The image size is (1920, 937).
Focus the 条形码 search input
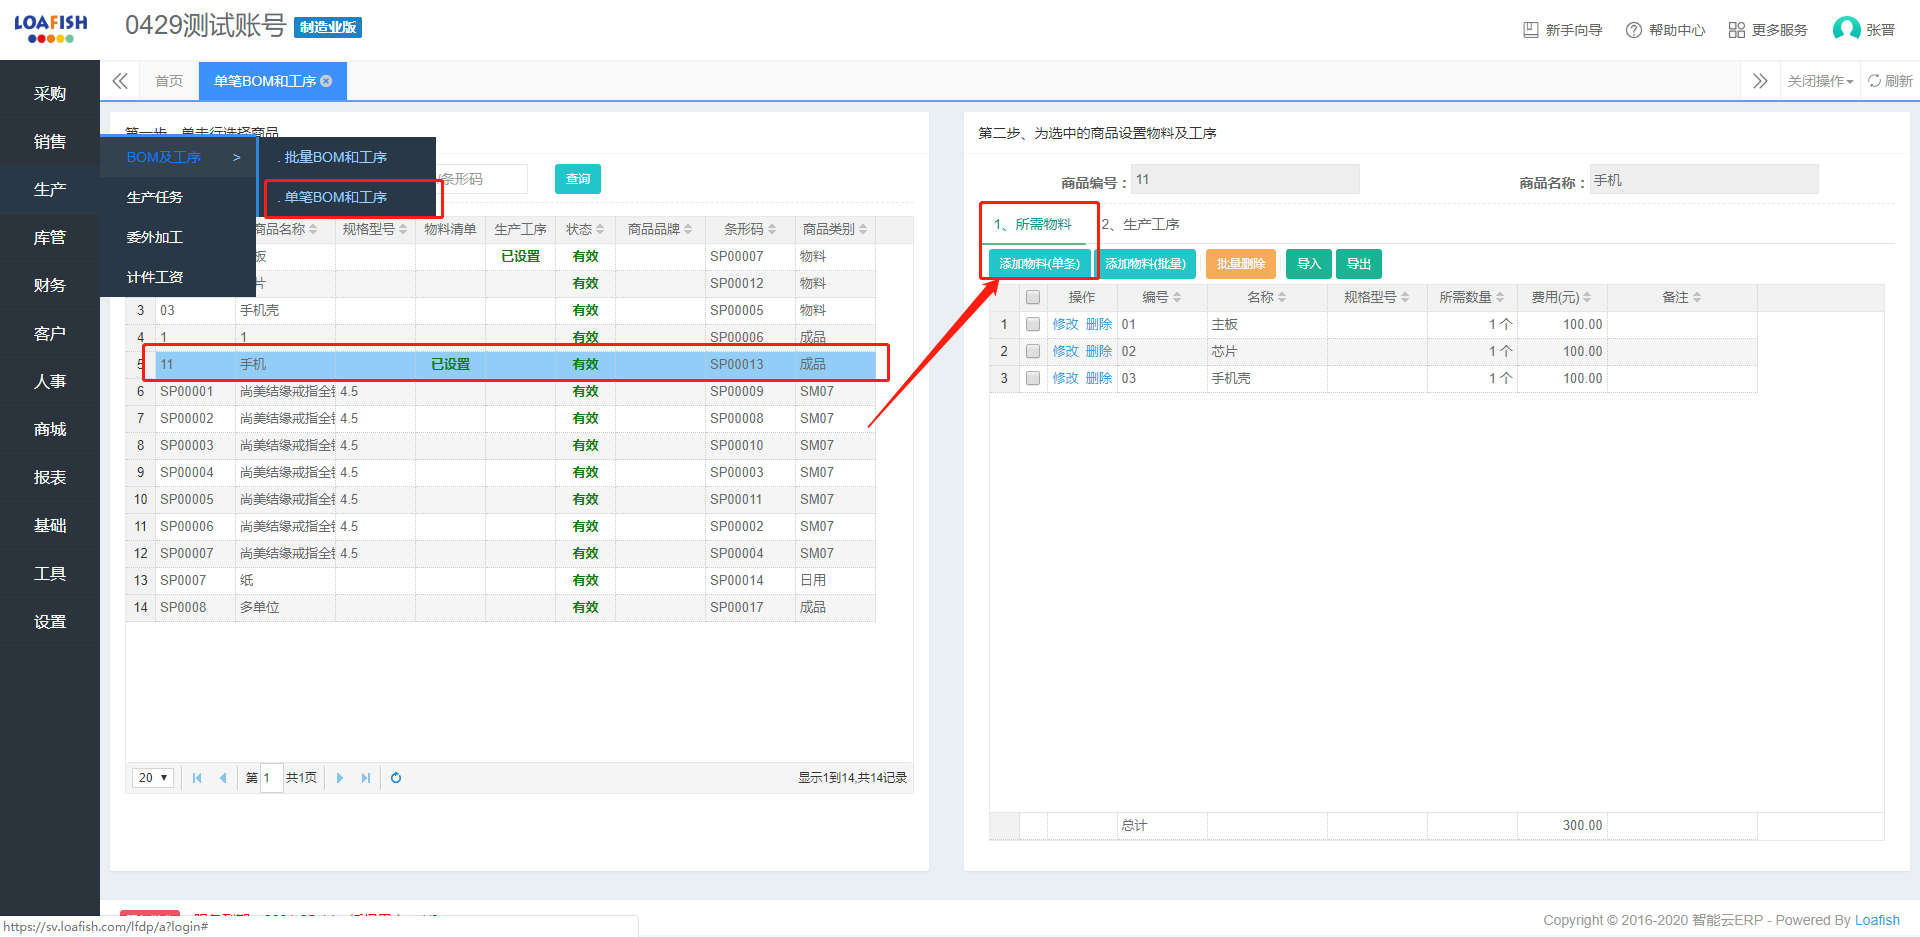(482, 179)
